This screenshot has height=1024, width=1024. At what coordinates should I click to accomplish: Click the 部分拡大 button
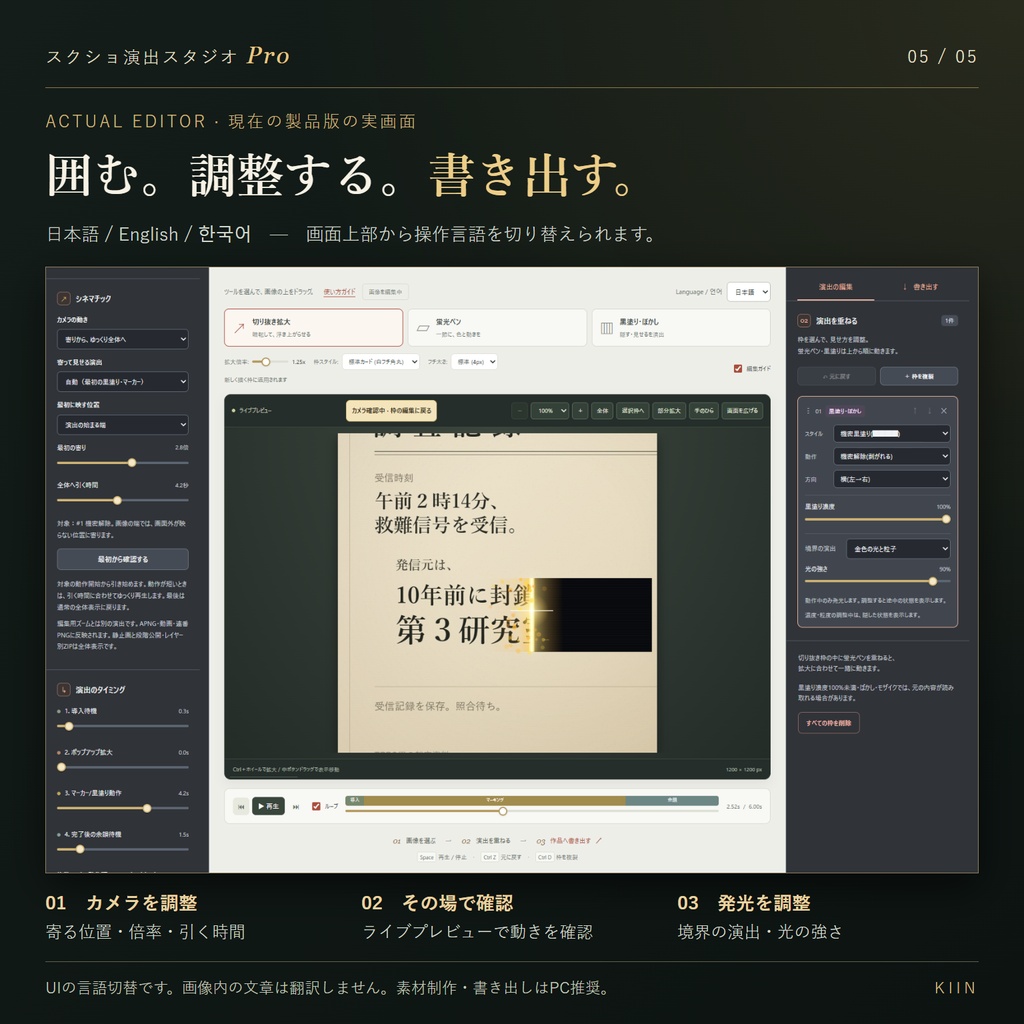click(x=669, y=411)
